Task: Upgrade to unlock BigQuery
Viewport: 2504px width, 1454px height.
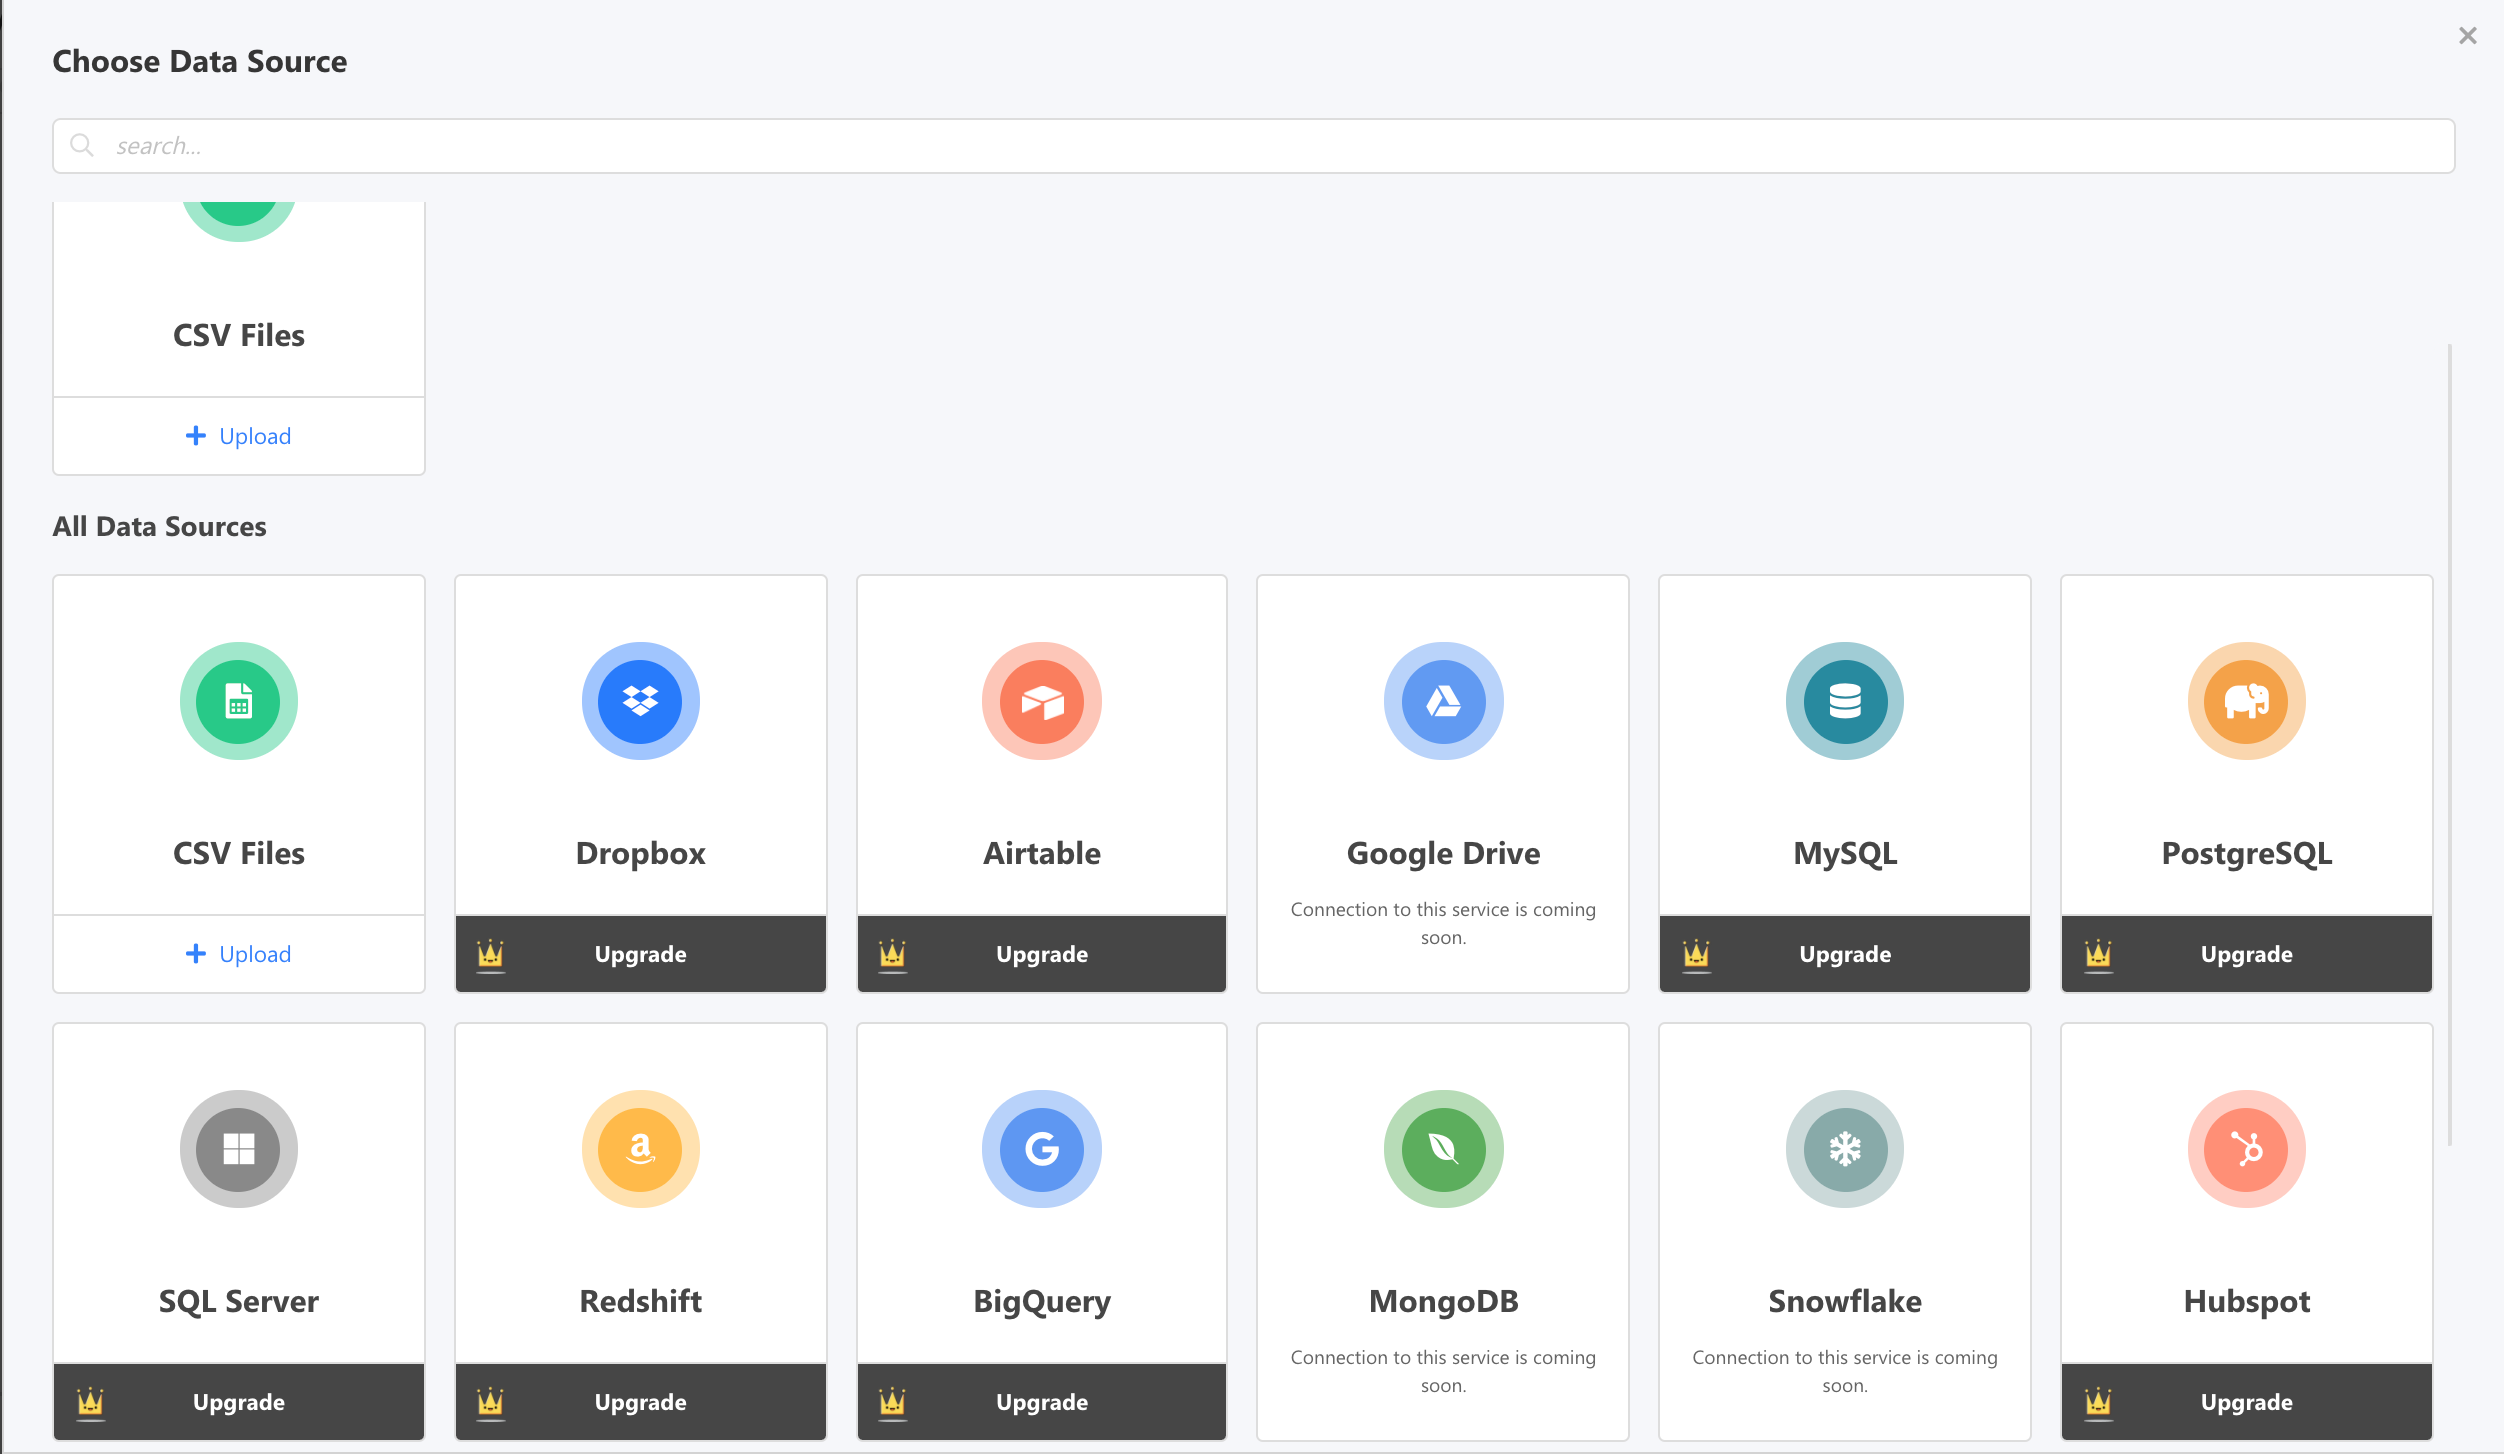Action: [1042, 1402]
